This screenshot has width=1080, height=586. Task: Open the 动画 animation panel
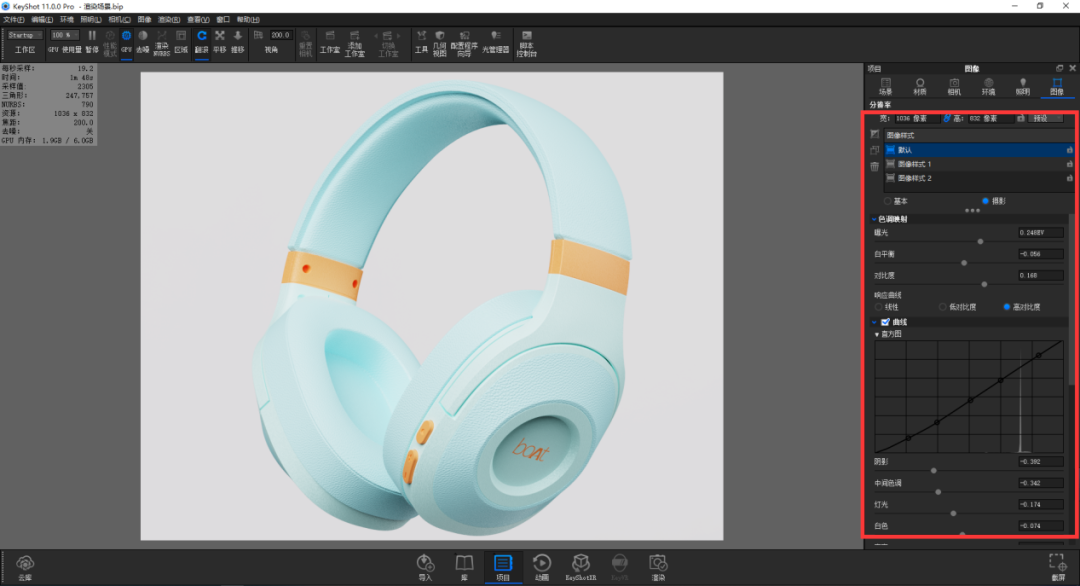541,568
